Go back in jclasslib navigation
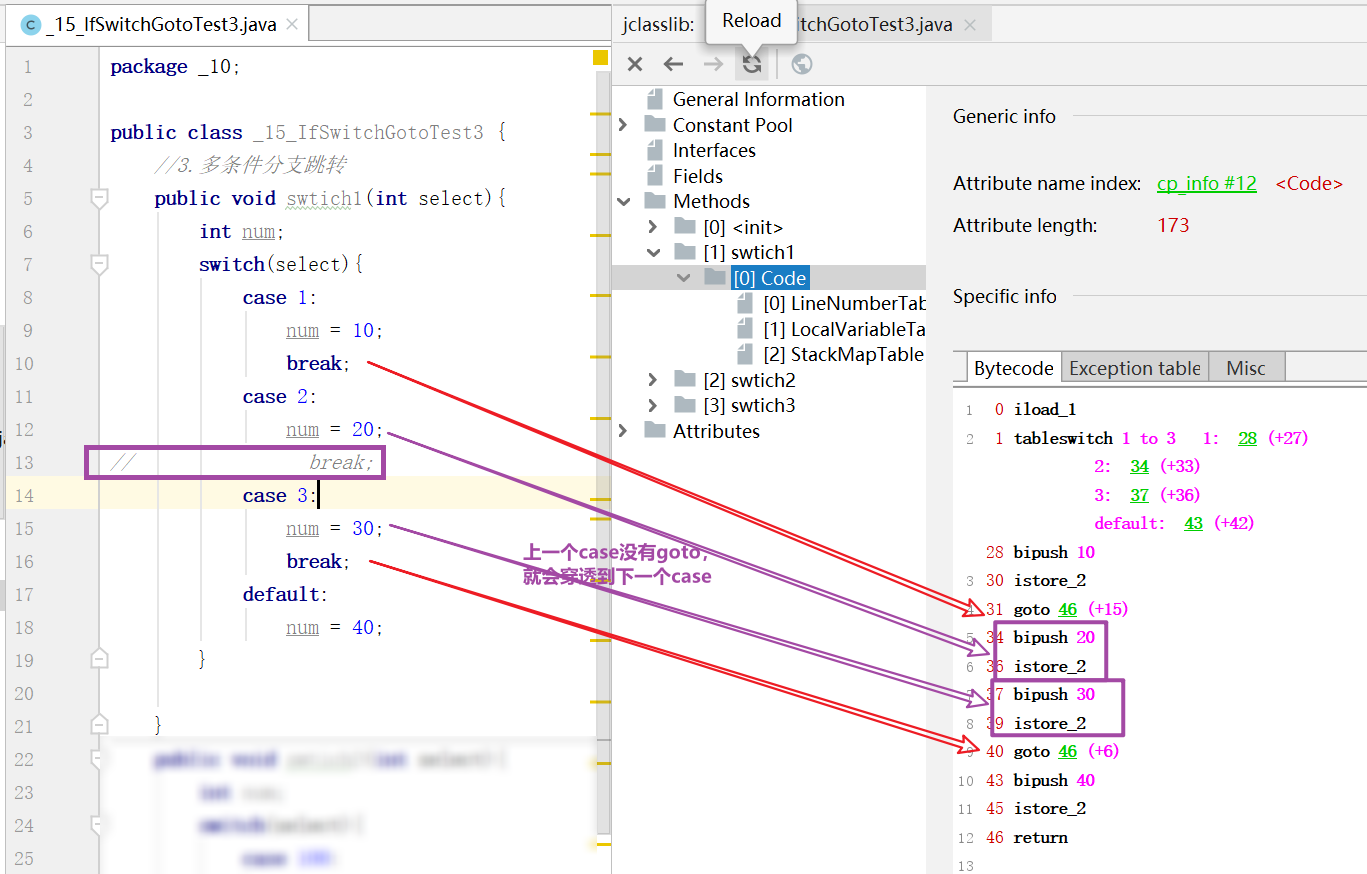This screenshot has width=1367, height=874. click(673, 64)
